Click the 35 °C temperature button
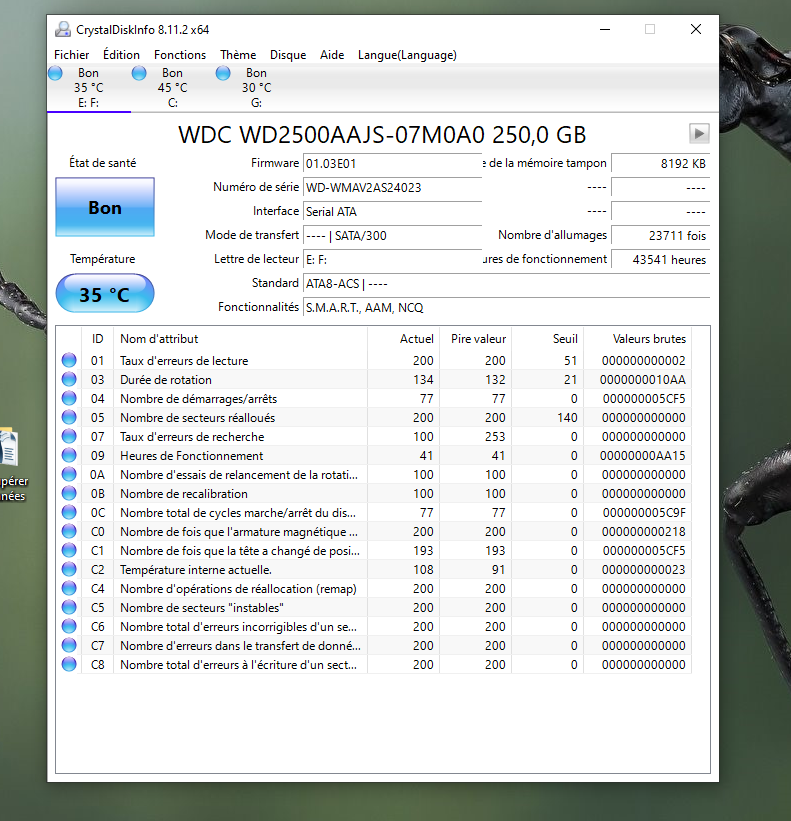This screenshot has width=791, height=821. point(105,294)
